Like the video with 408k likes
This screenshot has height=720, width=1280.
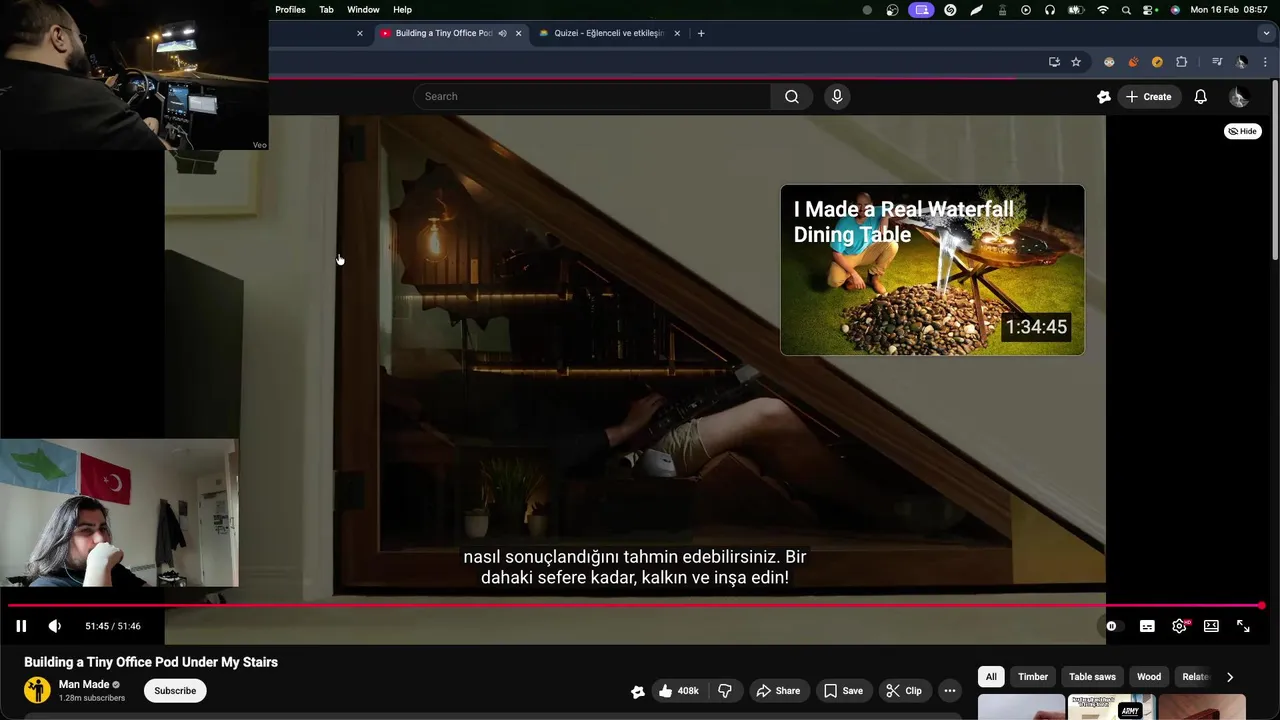click(678, 691)
